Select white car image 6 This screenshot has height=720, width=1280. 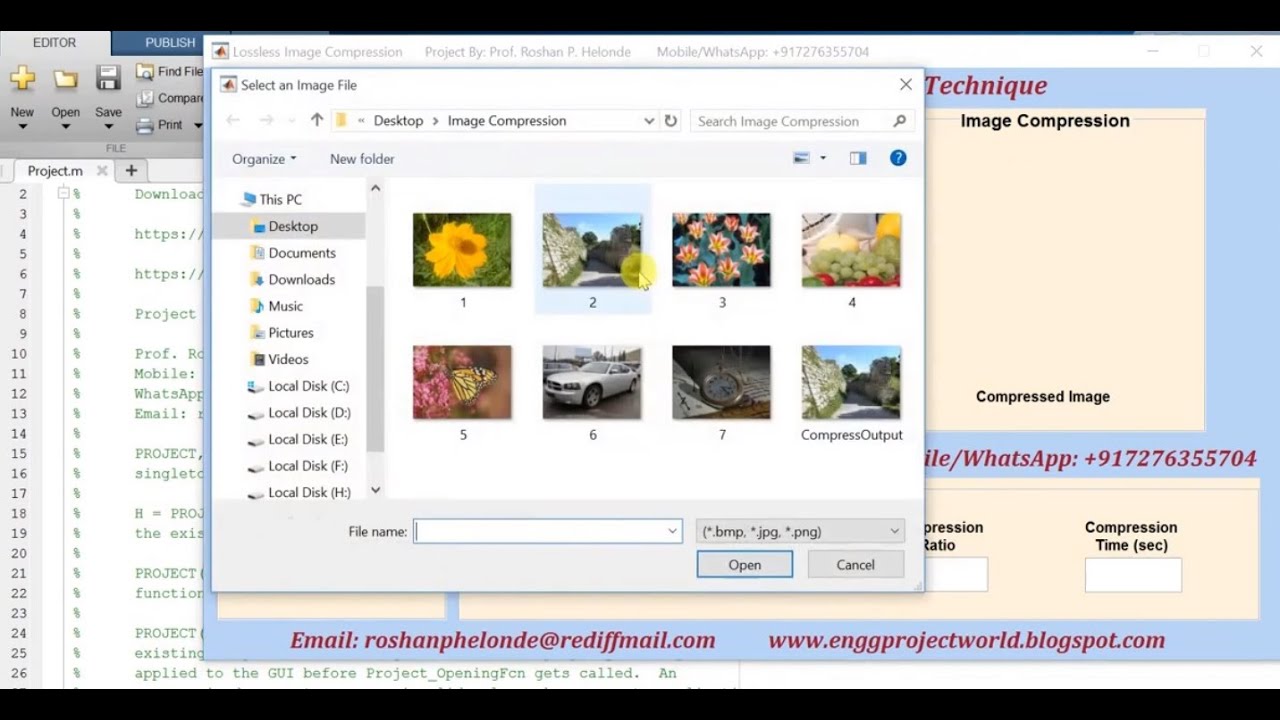(592, 382)
